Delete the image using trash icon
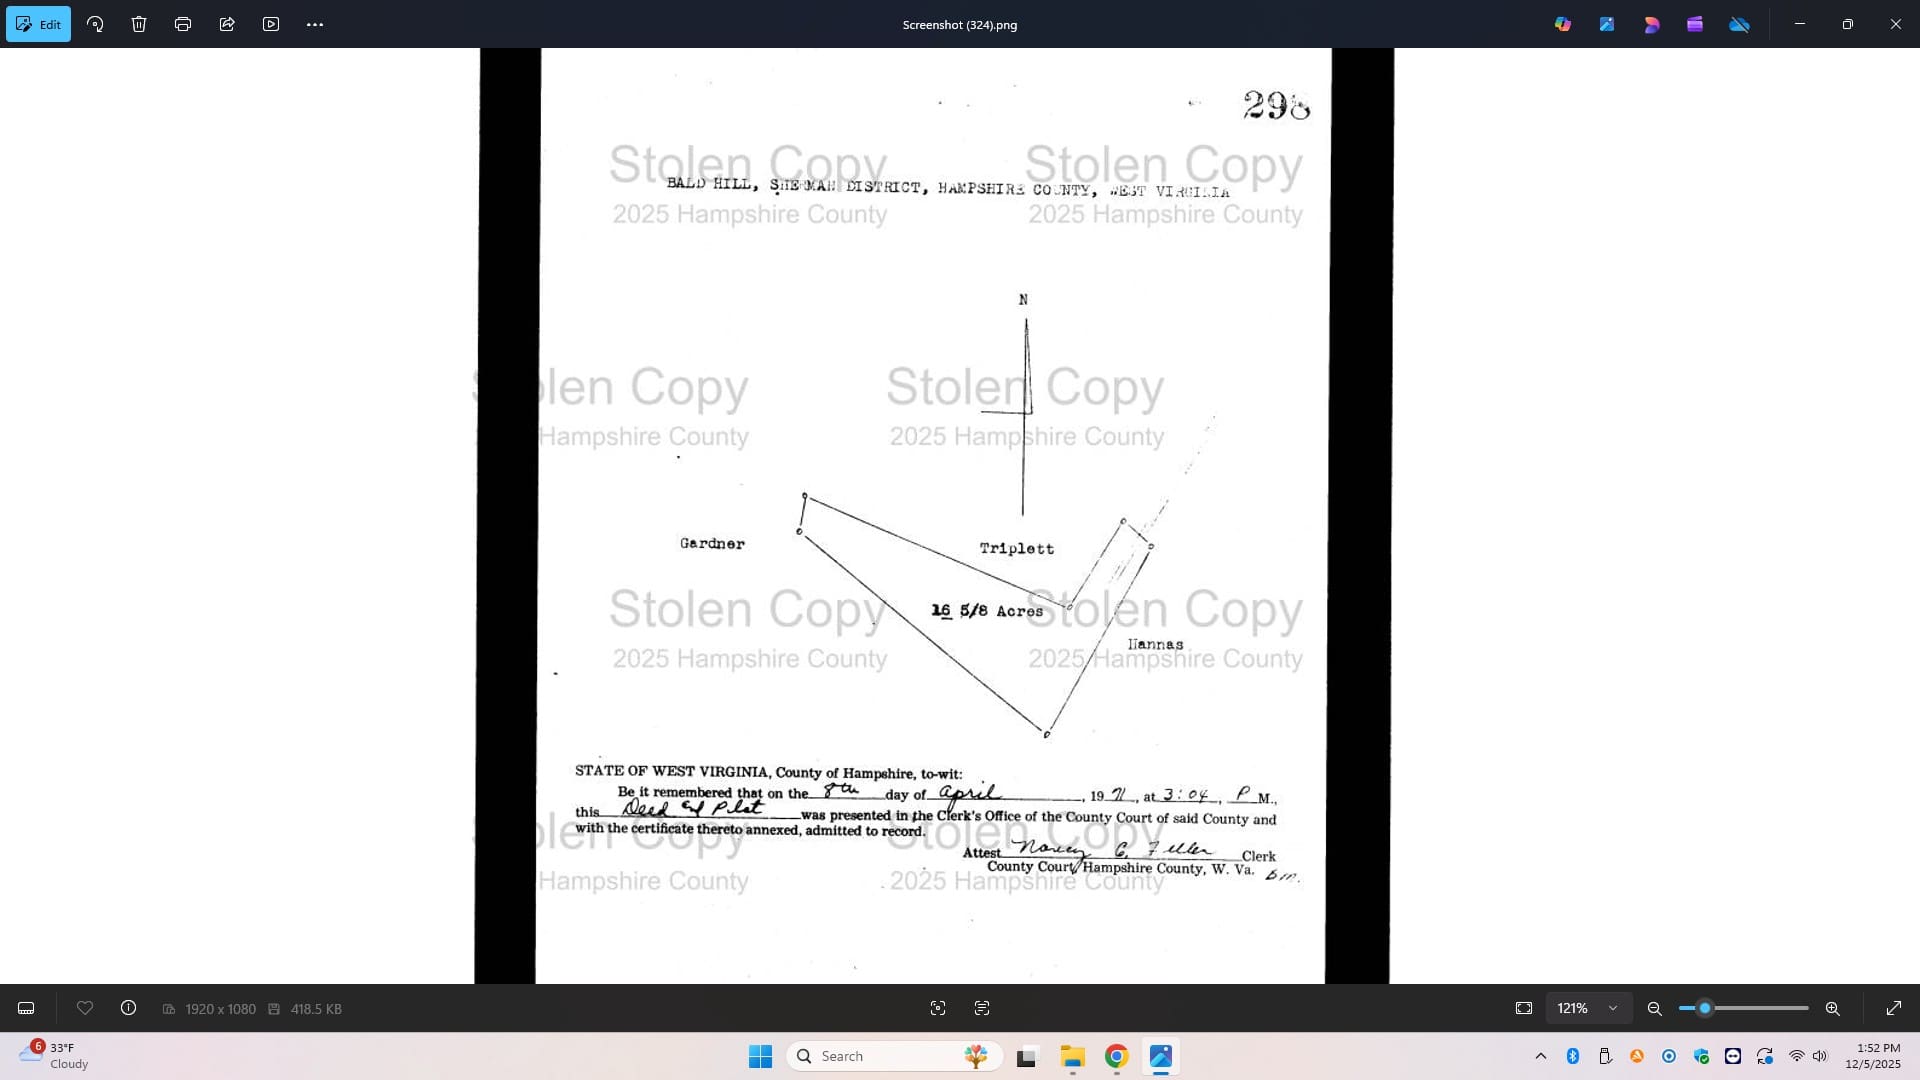The image size is (1920, 1080). [139, 24]
